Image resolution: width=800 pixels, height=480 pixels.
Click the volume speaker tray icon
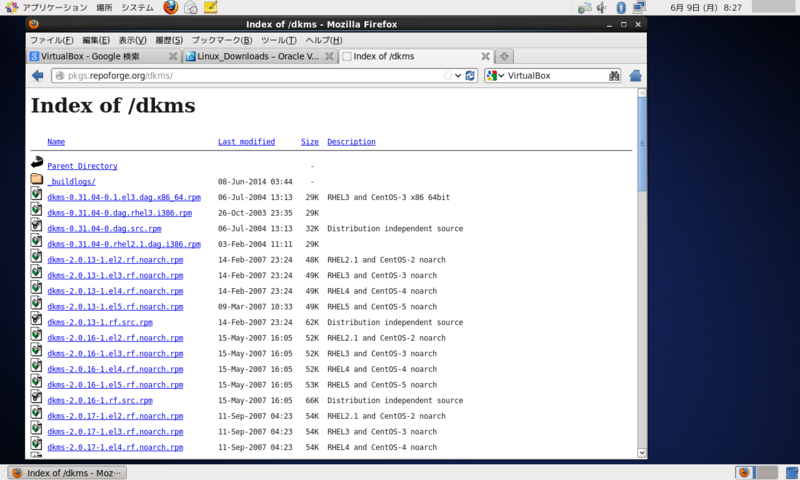pos(602,7)
